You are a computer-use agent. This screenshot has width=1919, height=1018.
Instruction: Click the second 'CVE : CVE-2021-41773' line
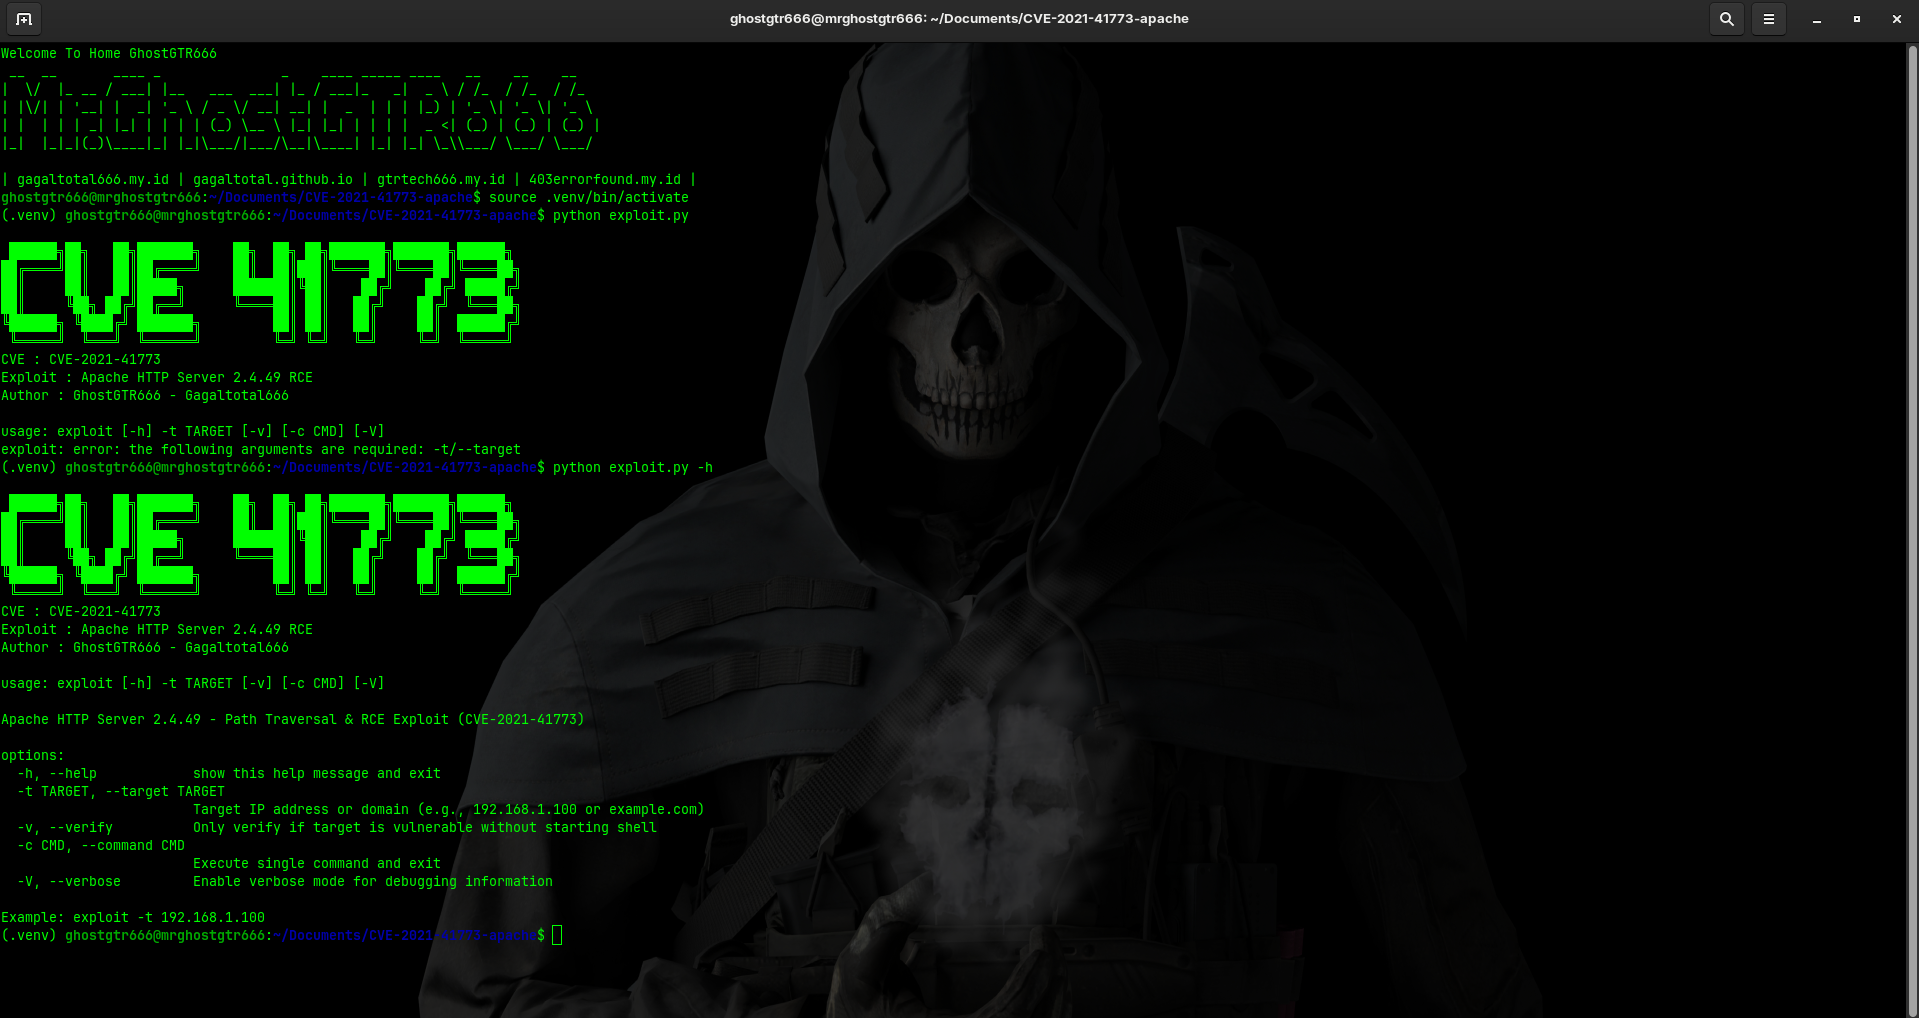(81, 612)
